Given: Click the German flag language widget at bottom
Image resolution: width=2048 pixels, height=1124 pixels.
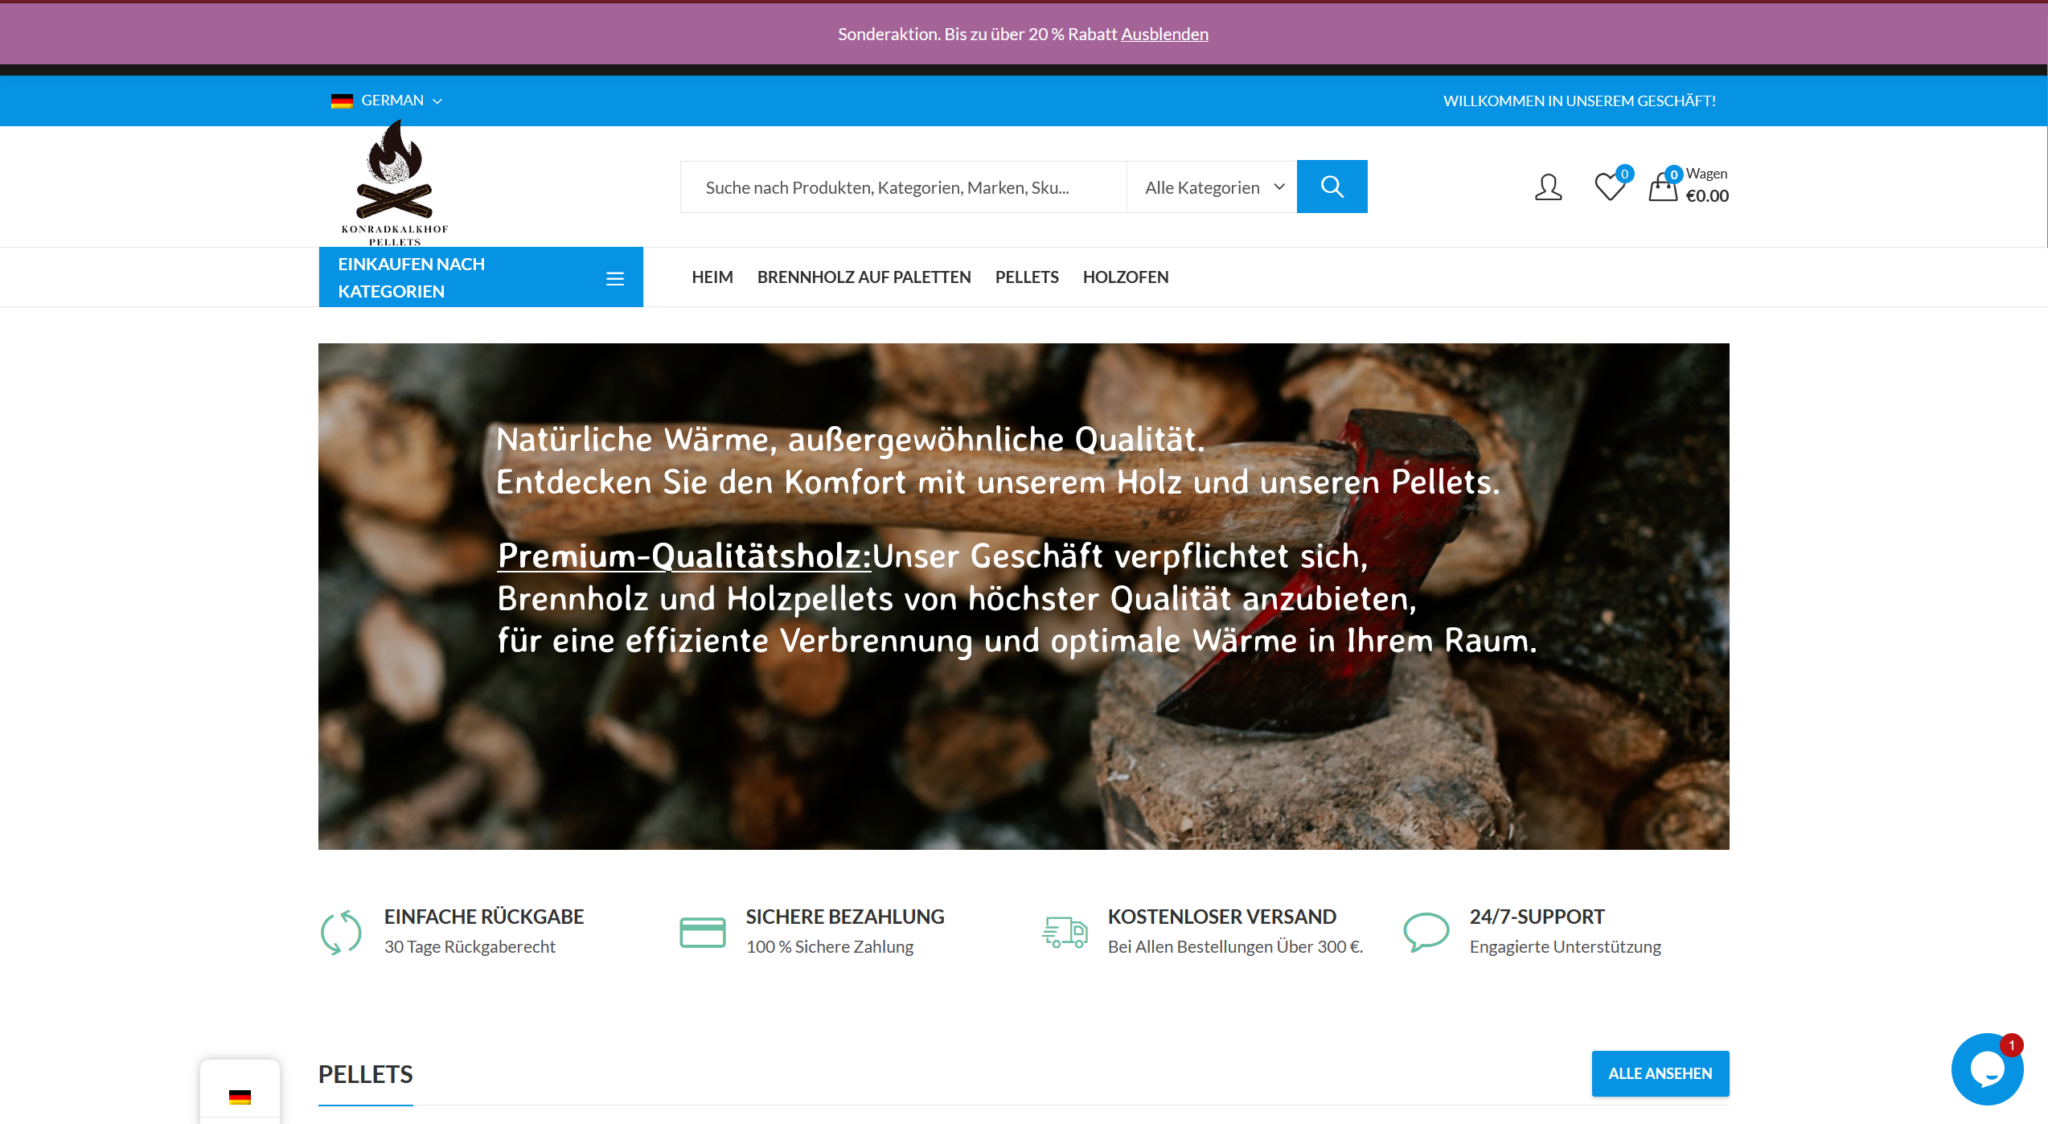Looking at the screenshot, I should (240, 1097).
